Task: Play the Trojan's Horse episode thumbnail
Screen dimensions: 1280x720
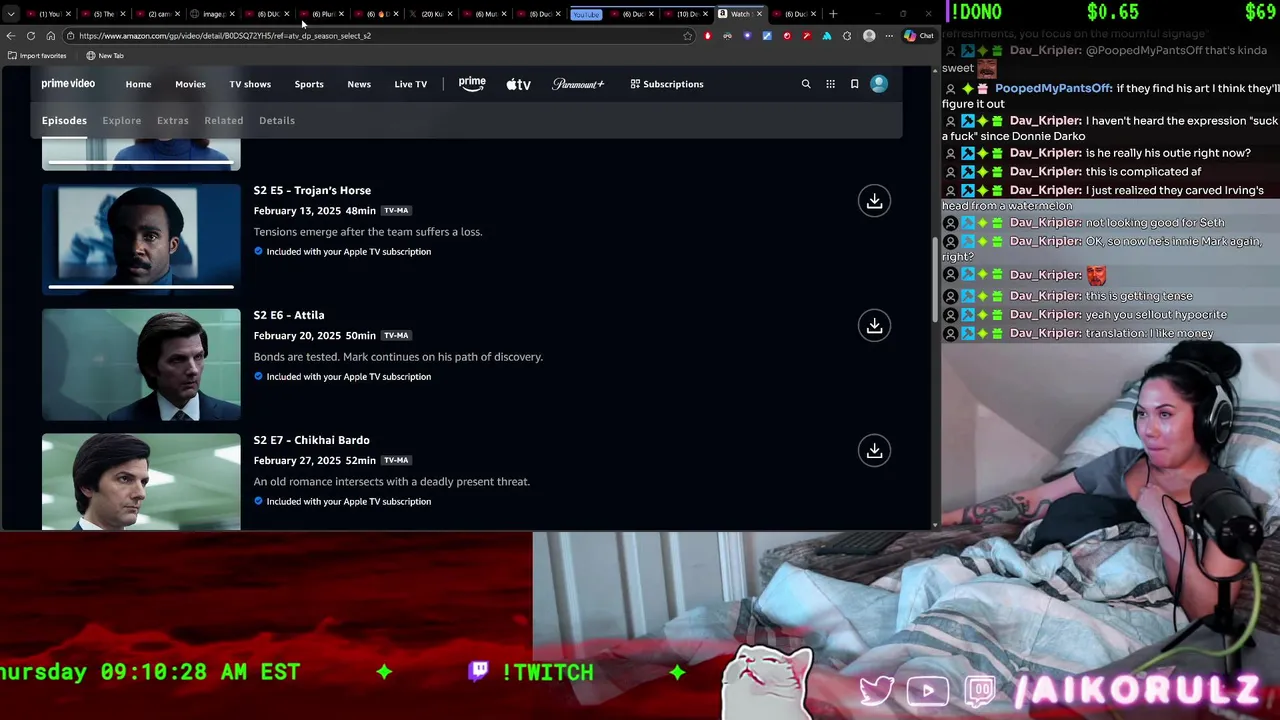Action: pyautogui.click(x=141, y=239)
